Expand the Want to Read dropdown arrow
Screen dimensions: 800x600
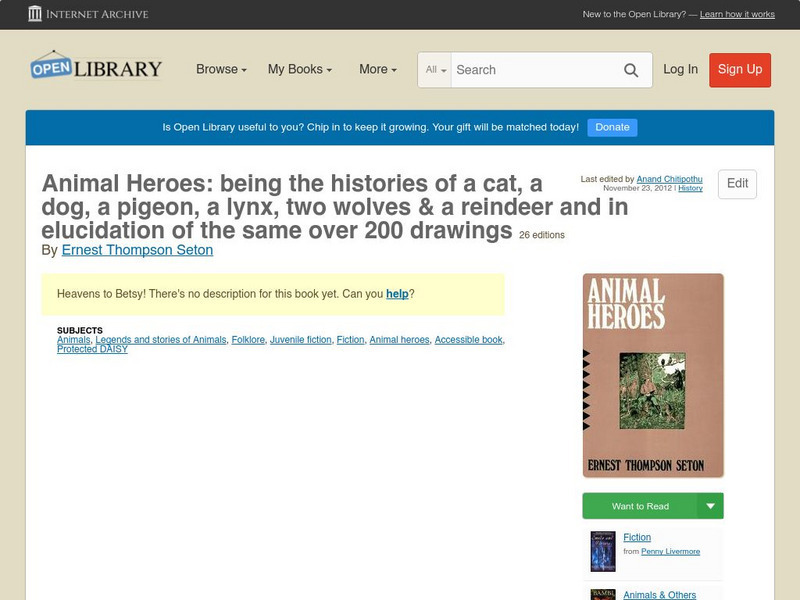coord(711,506)
